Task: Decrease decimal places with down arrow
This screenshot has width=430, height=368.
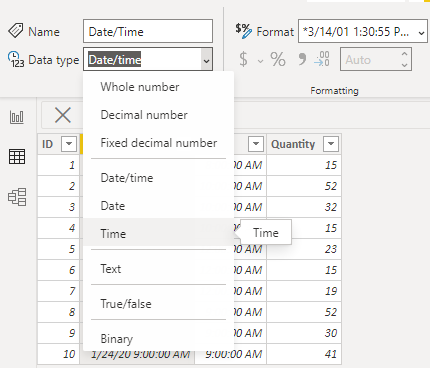Action: pyautogui.click(x=404, y=65)
